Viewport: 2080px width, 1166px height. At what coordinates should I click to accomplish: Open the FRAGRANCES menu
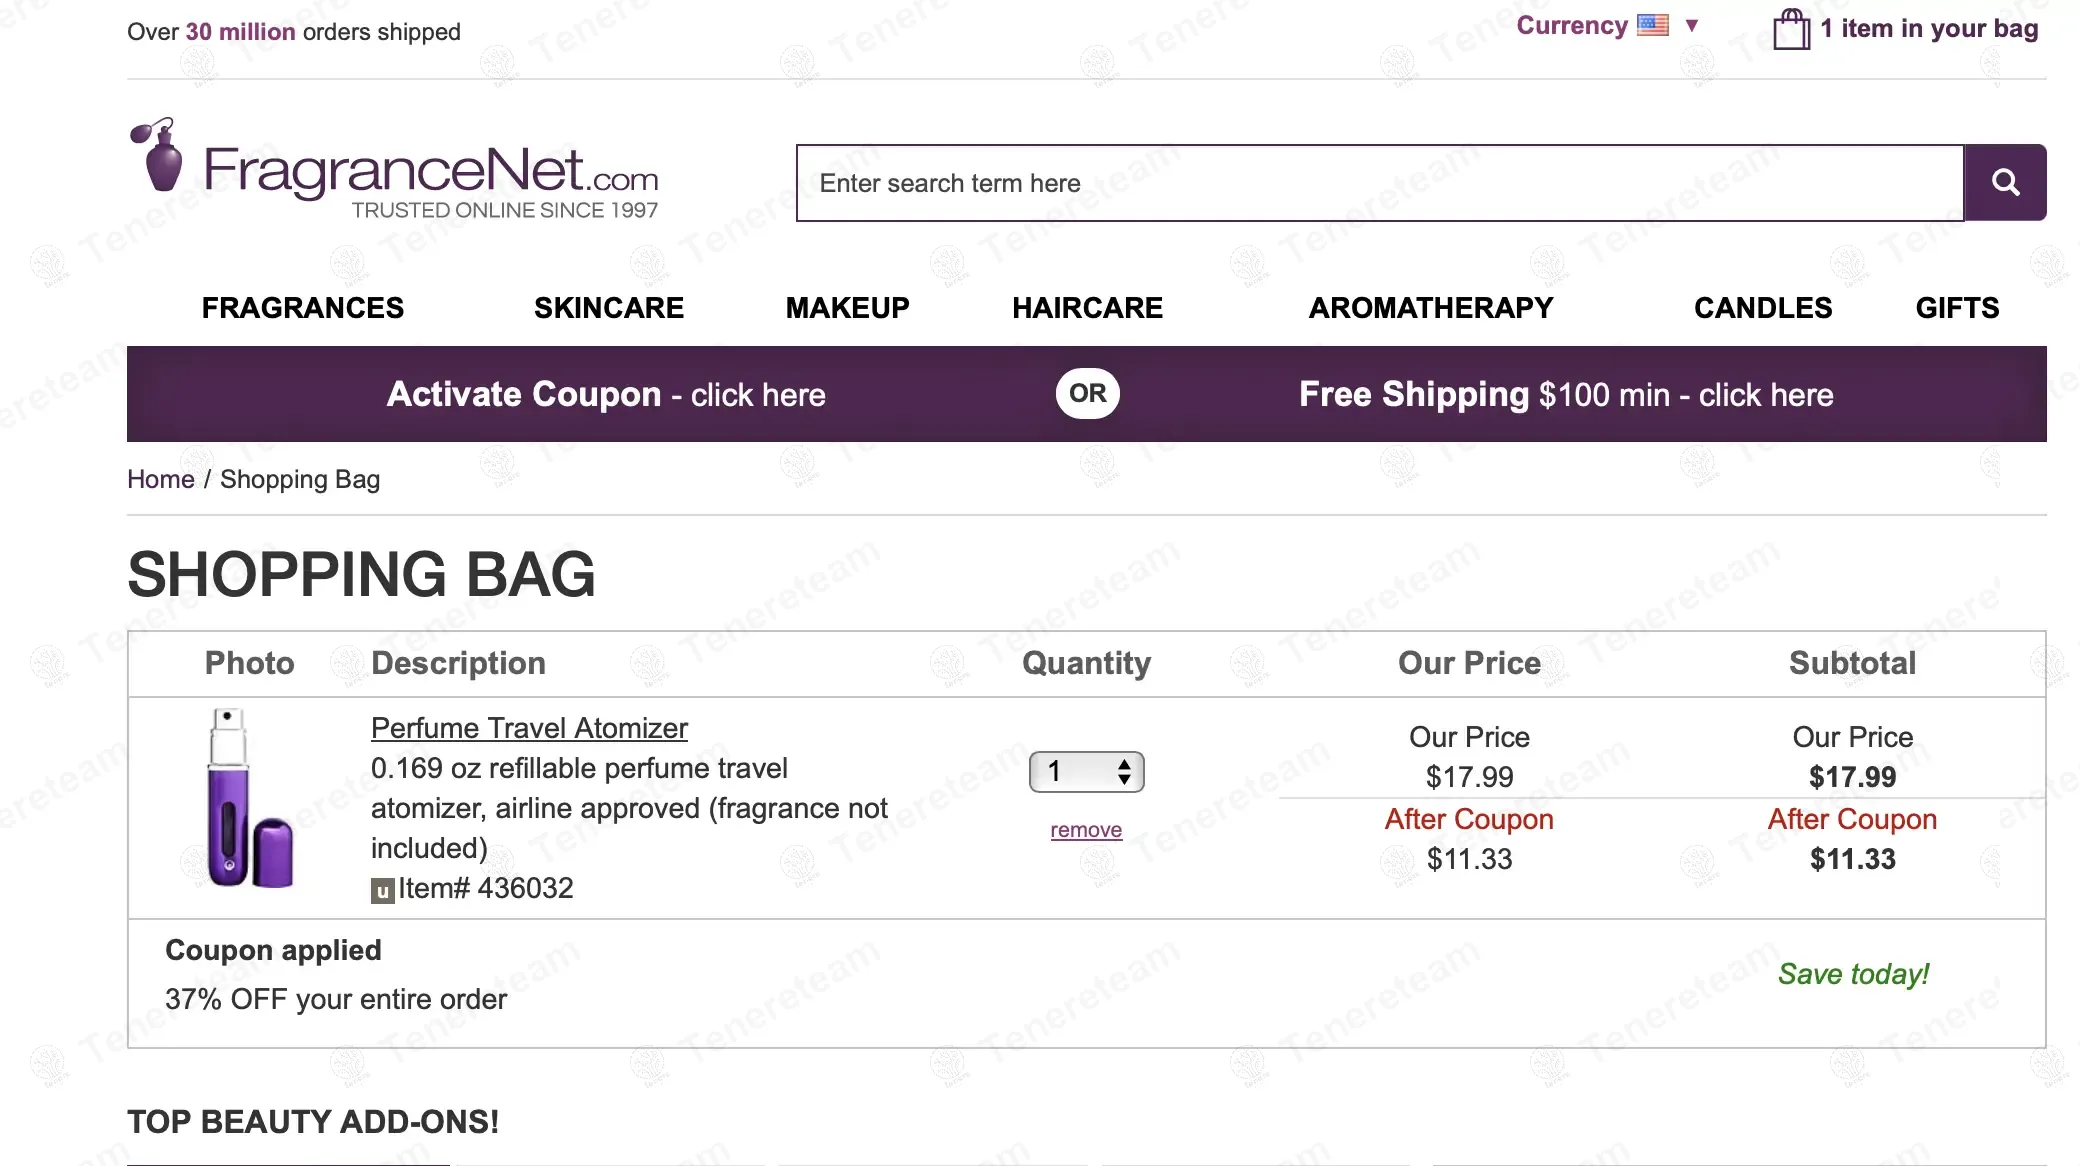coord(303,308)
